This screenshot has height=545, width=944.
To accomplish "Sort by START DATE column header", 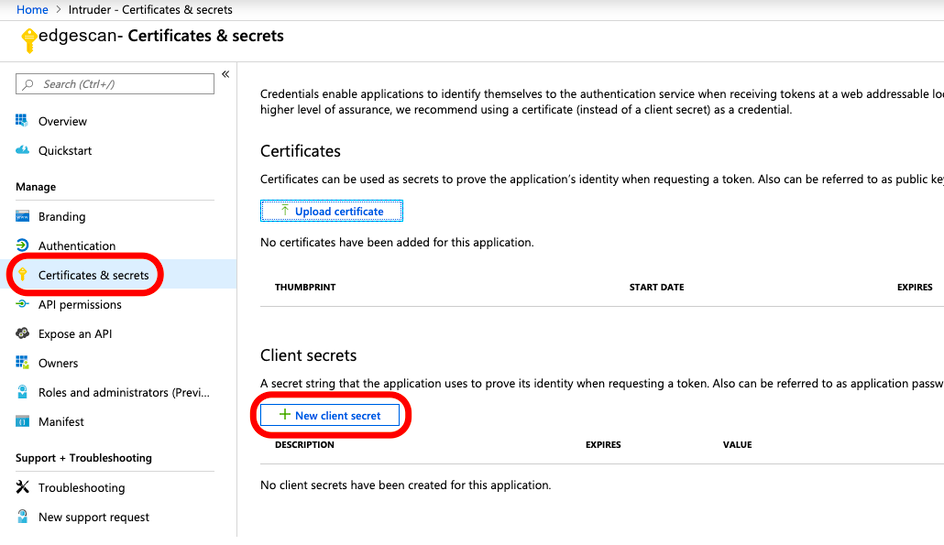I will pyautogui.click(x=657, y=287).
